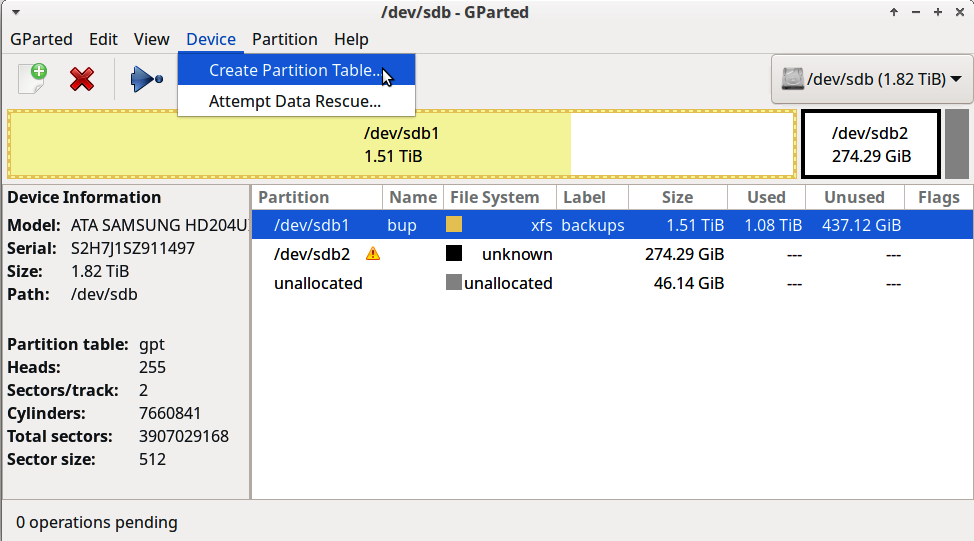This screenshot has height=541, width=974.
Task: Click the black unknown file system swatch
Action: (x=454, y=253)
